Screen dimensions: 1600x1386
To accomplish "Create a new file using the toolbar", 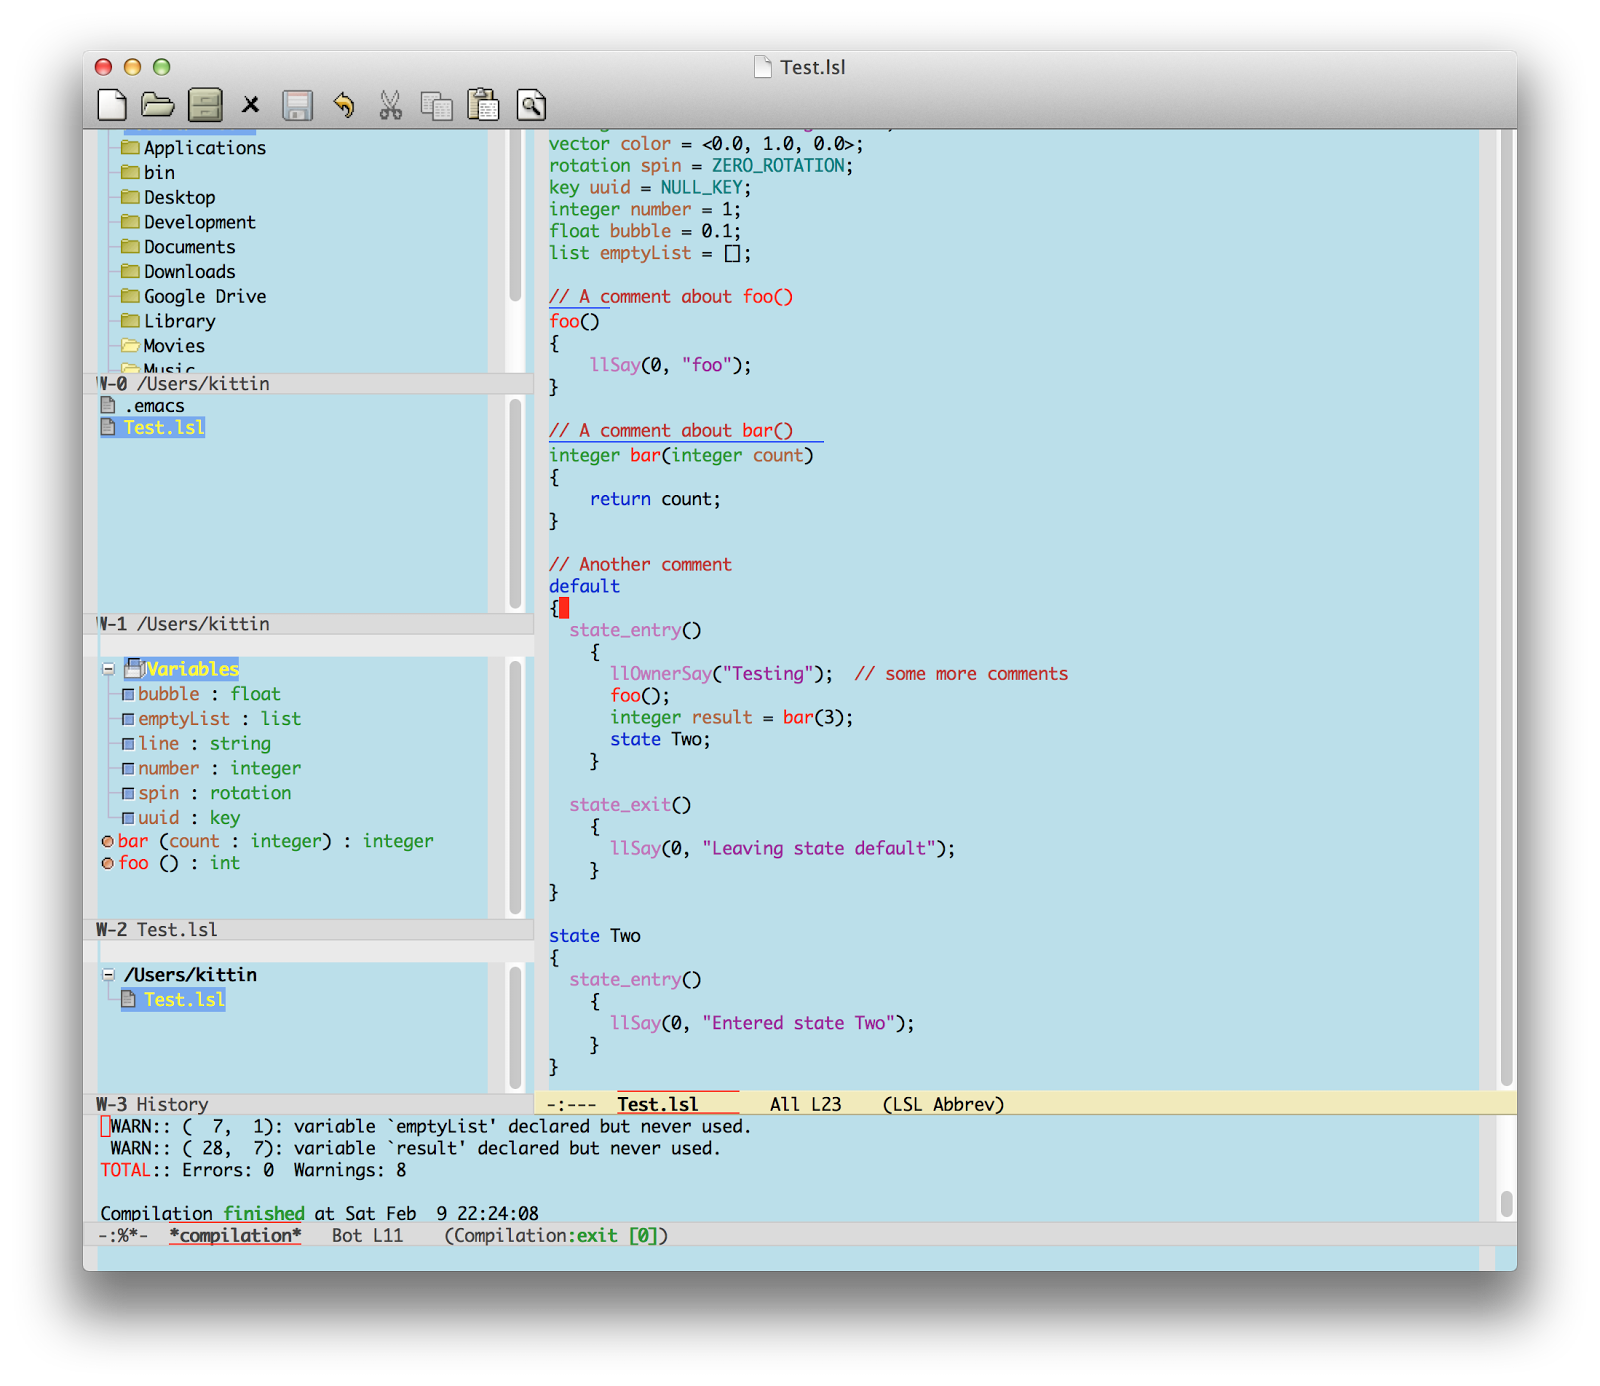I will (x=112, y=105).
